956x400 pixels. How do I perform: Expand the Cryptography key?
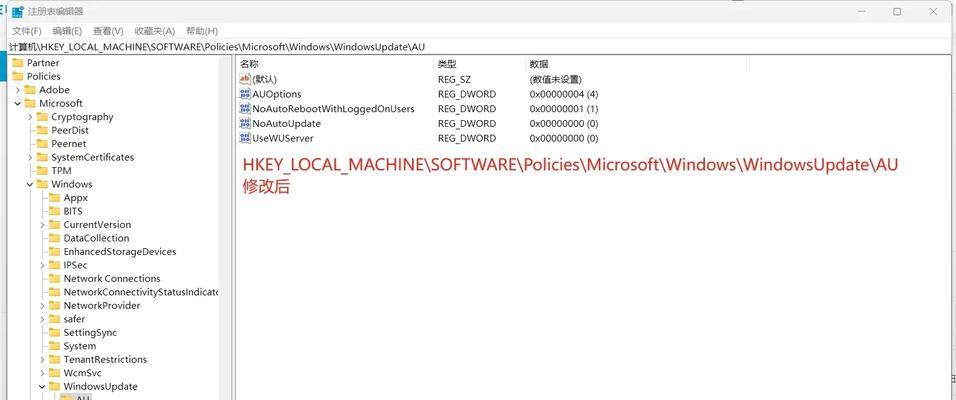point(30,116)
